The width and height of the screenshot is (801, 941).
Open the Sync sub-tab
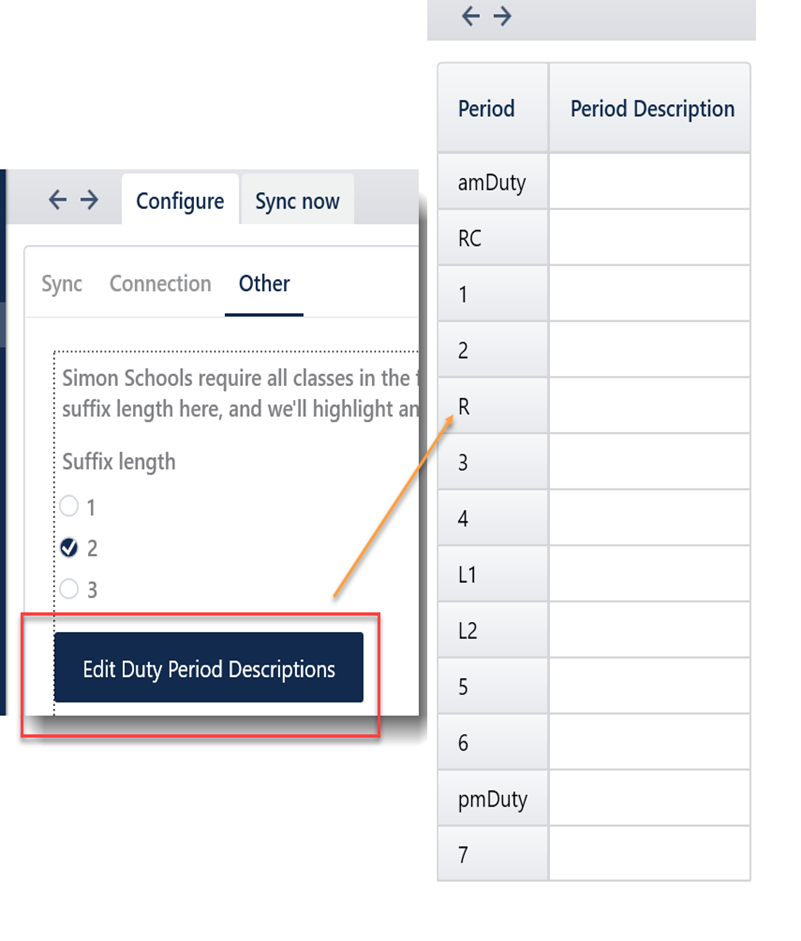(x=62, y=284)
